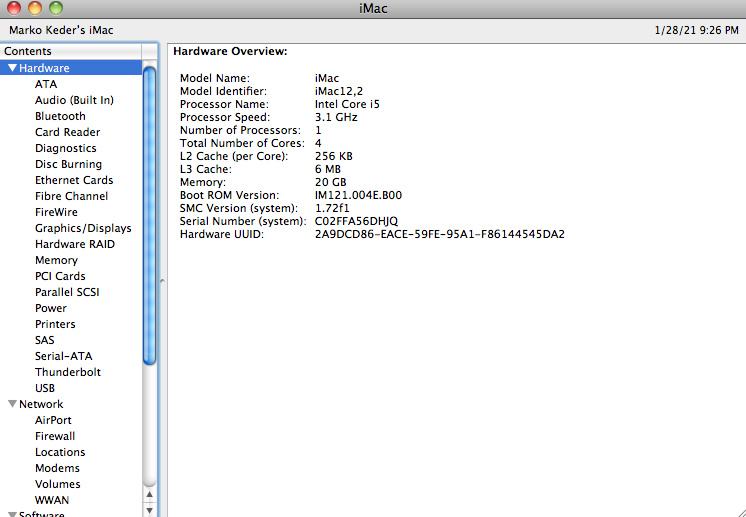The width and height of the screenshot is (746, 517).
Task: Open Volumes under Network
Action: [58, 484]
